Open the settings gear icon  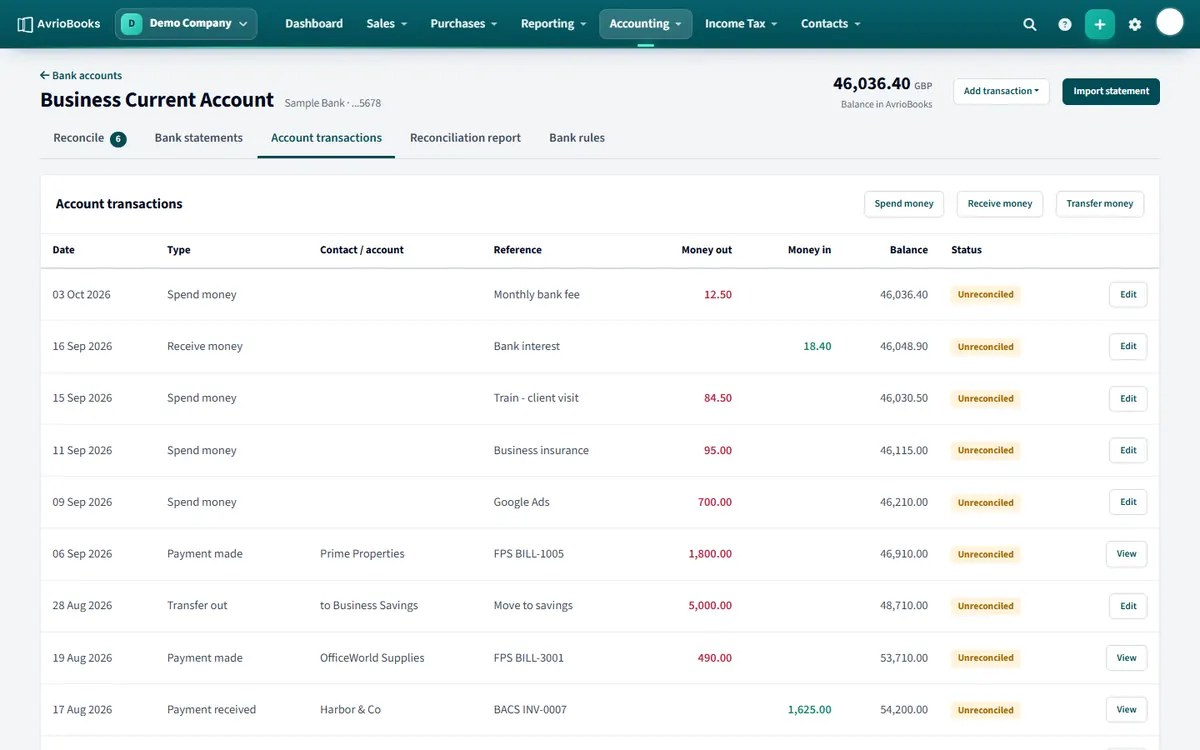pos(1135,24)
